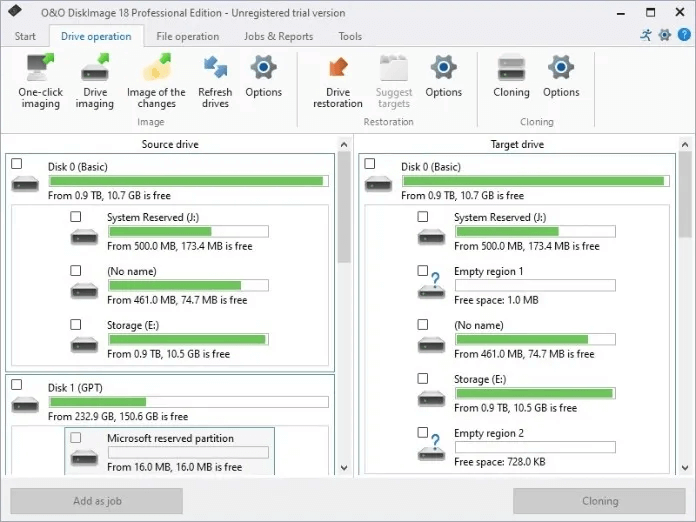Switch to Start tab
The image size is (696, 522).
pyautogui.click(x=25, y=36)
